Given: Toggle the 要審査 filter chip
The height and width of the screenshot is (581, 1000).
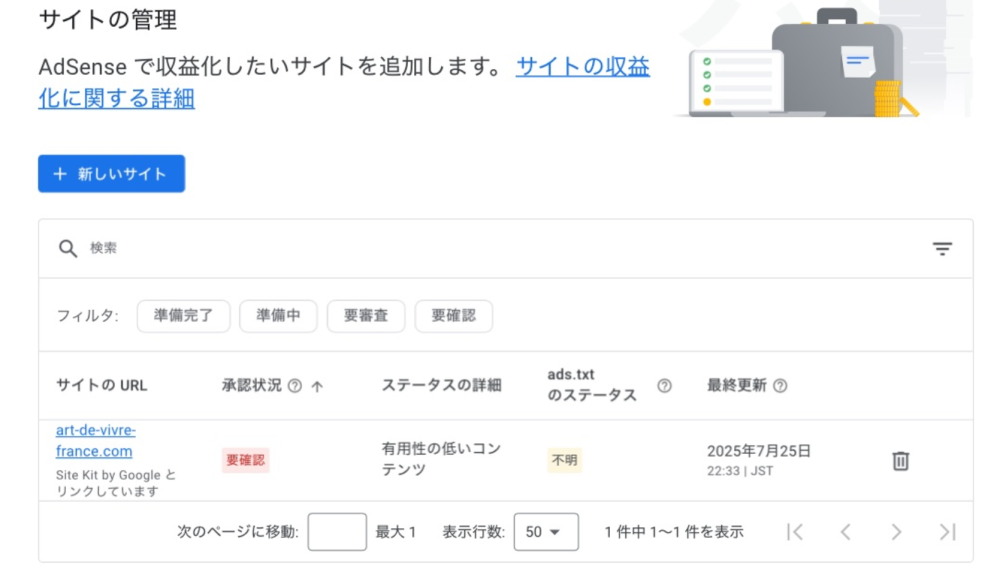Looking at the screenshot, I should 366,316.
